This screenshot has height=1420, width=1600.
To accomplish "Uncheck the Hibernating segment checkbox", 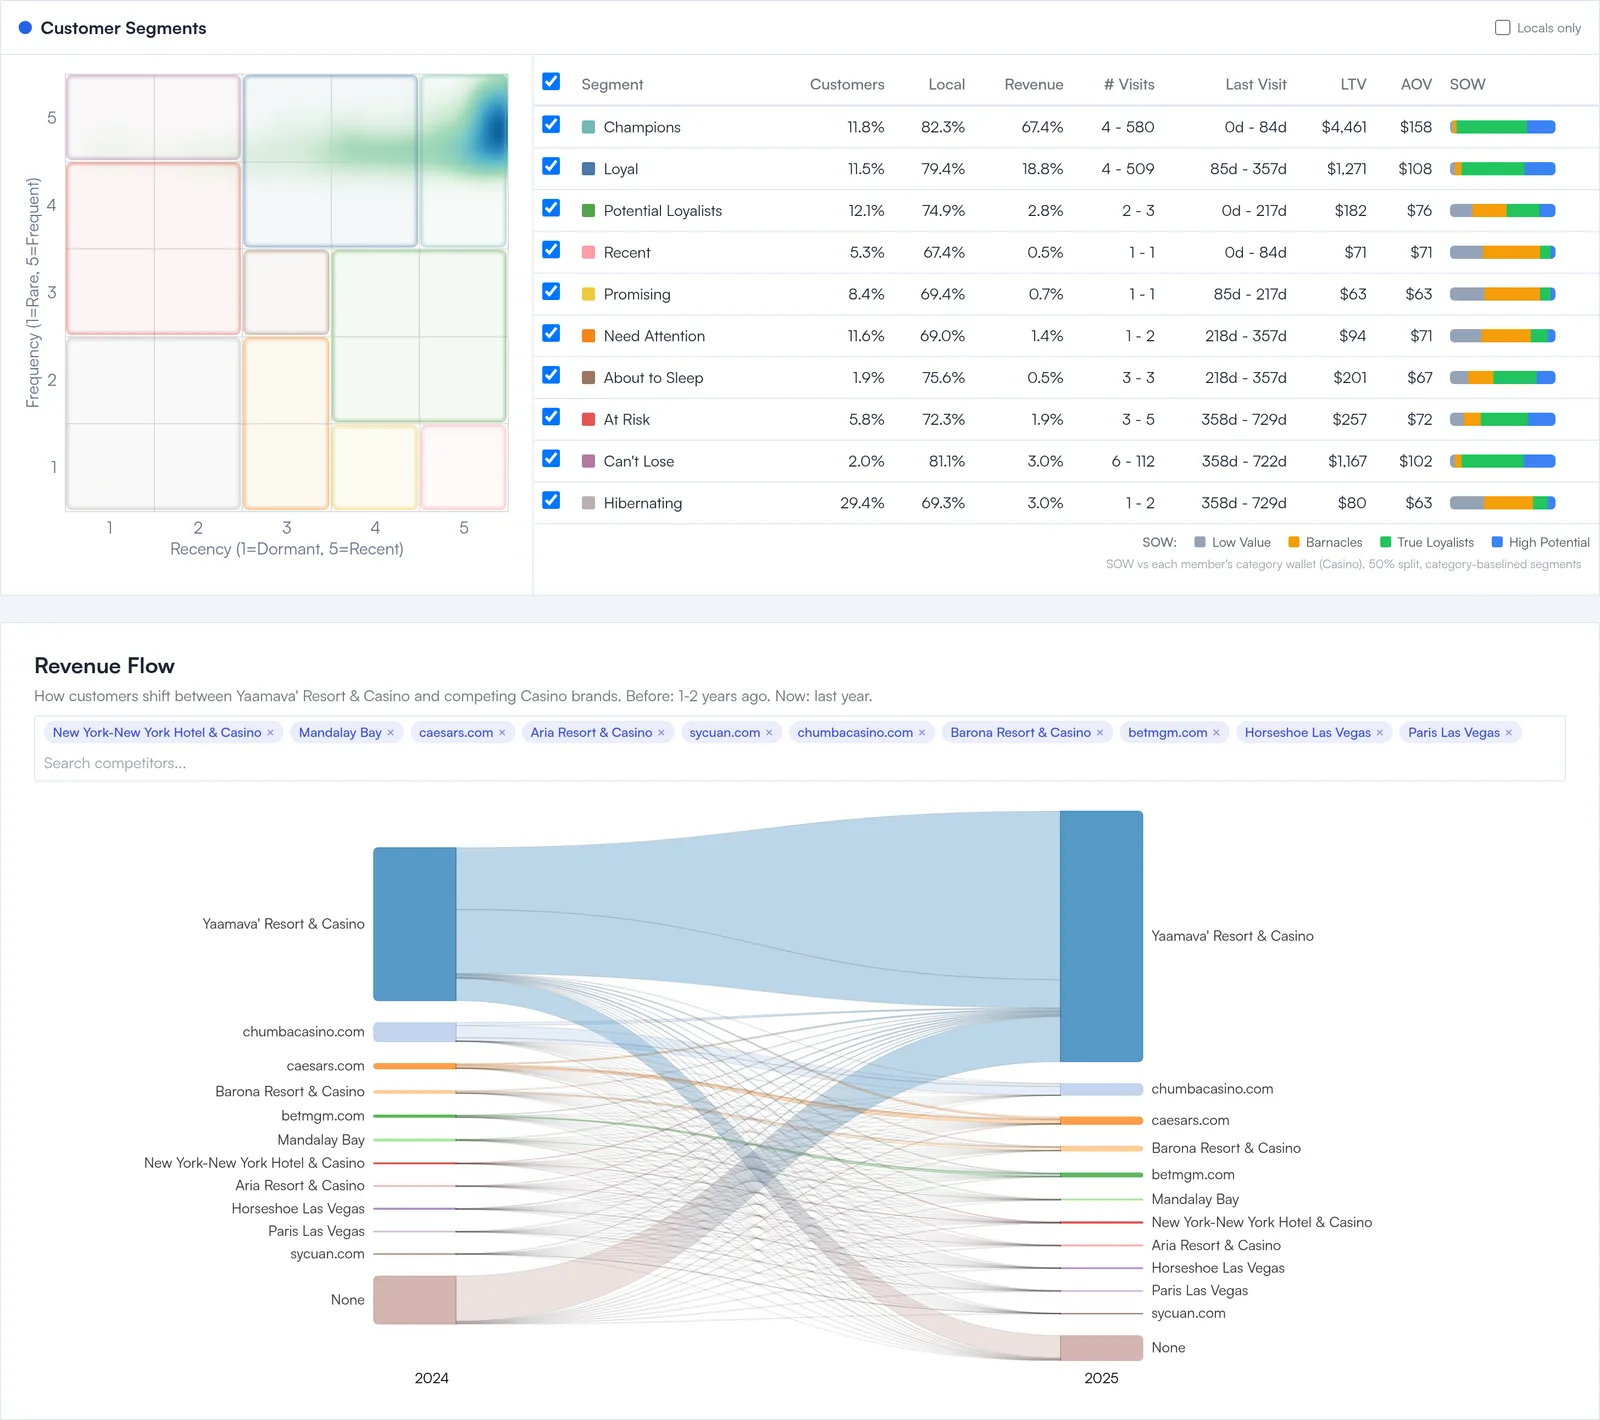I will [x=551, y=501].
